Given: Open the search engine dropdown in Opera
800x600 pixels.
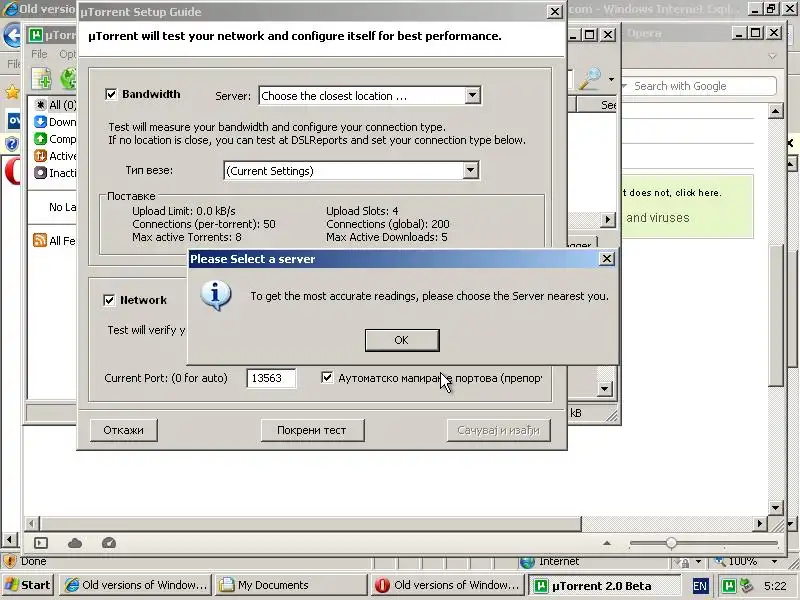Looking at the screenshot, I should point(624,86).
